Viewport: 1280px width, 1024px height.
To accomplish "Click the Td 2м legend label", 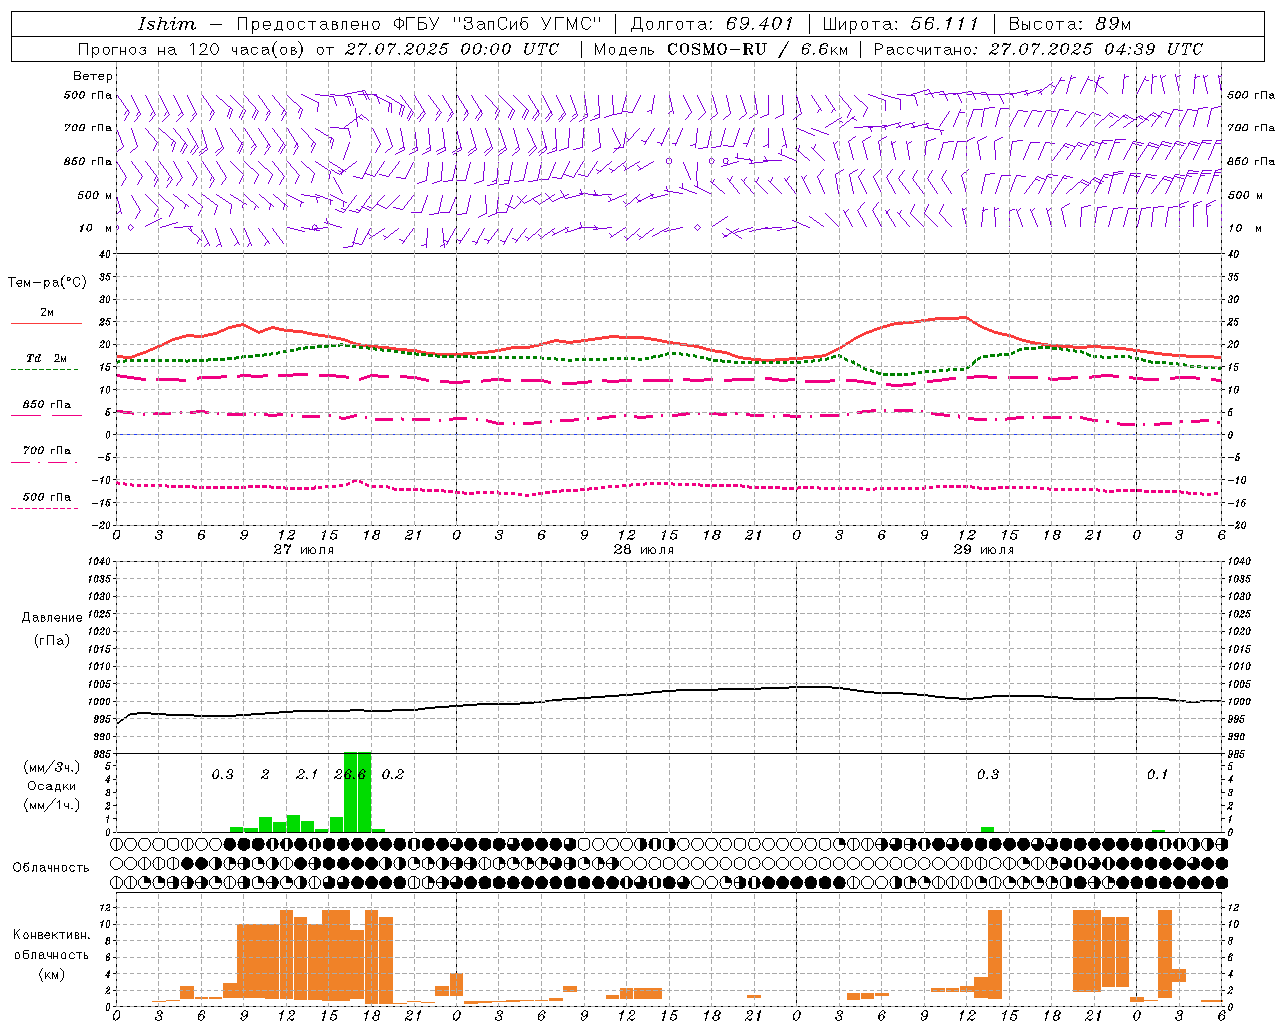I will click(46, 358).
